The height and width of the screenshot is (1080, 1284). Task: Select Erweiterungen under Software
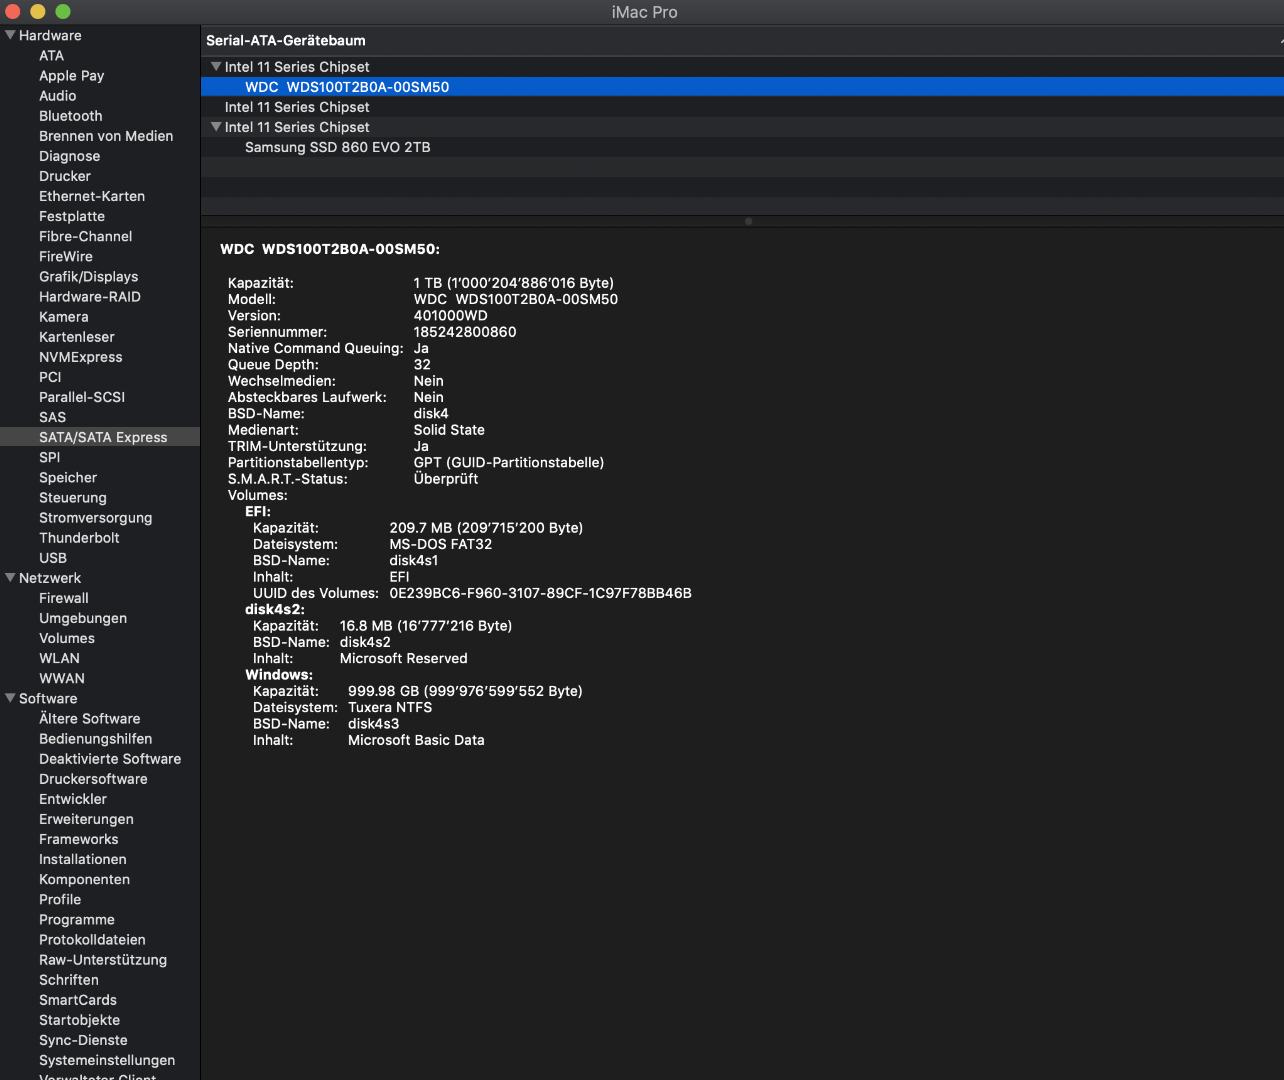(x=86, y=819)
